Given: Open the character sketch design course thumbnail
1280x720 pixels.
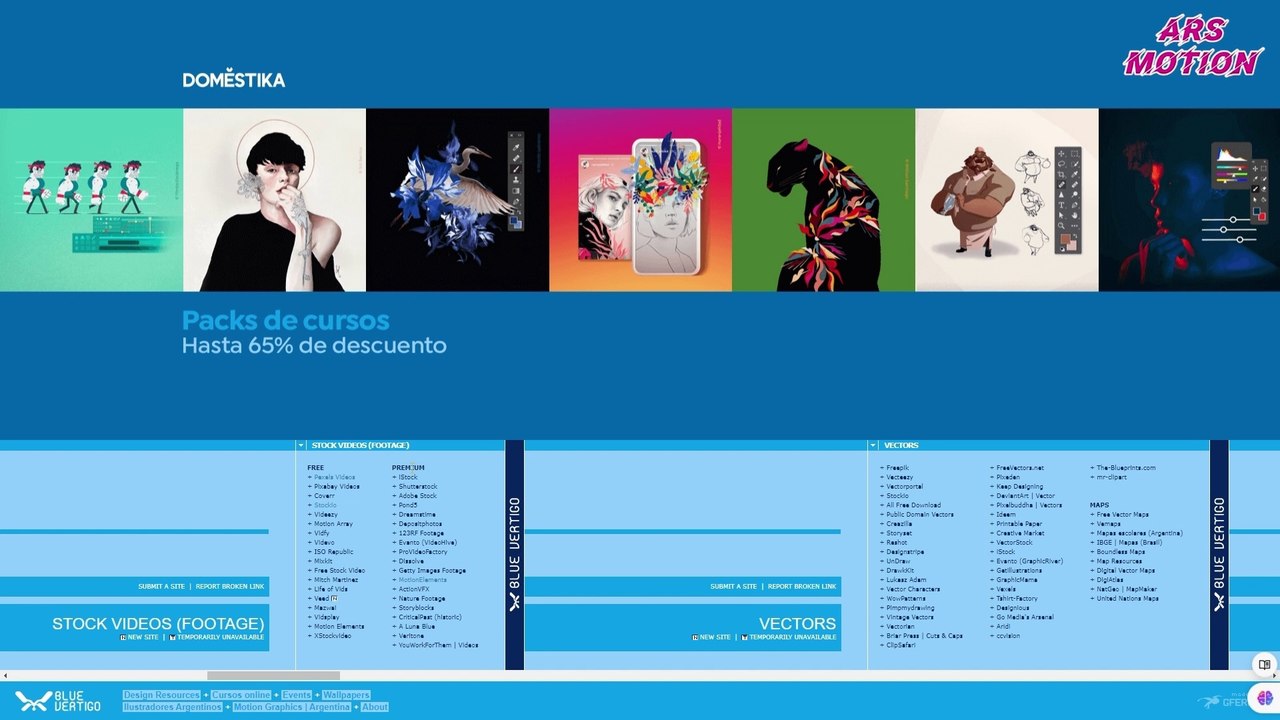Looking at the screenshot, I should point(1006,200).
